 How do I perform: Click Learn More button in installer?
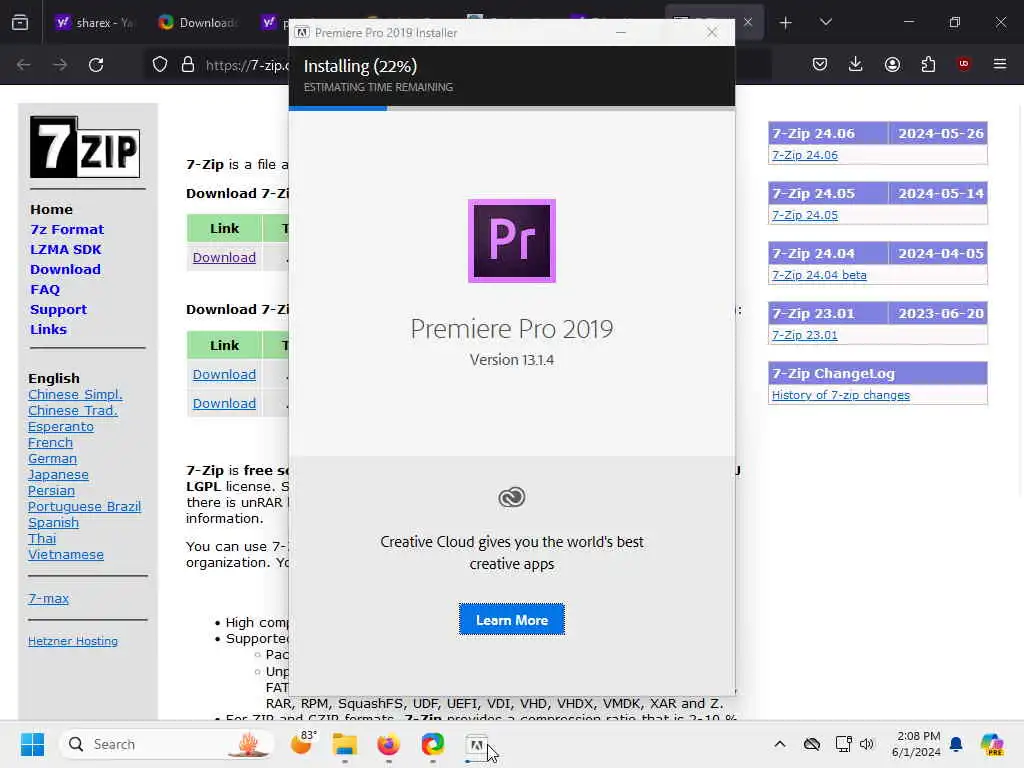pos(511,620)
